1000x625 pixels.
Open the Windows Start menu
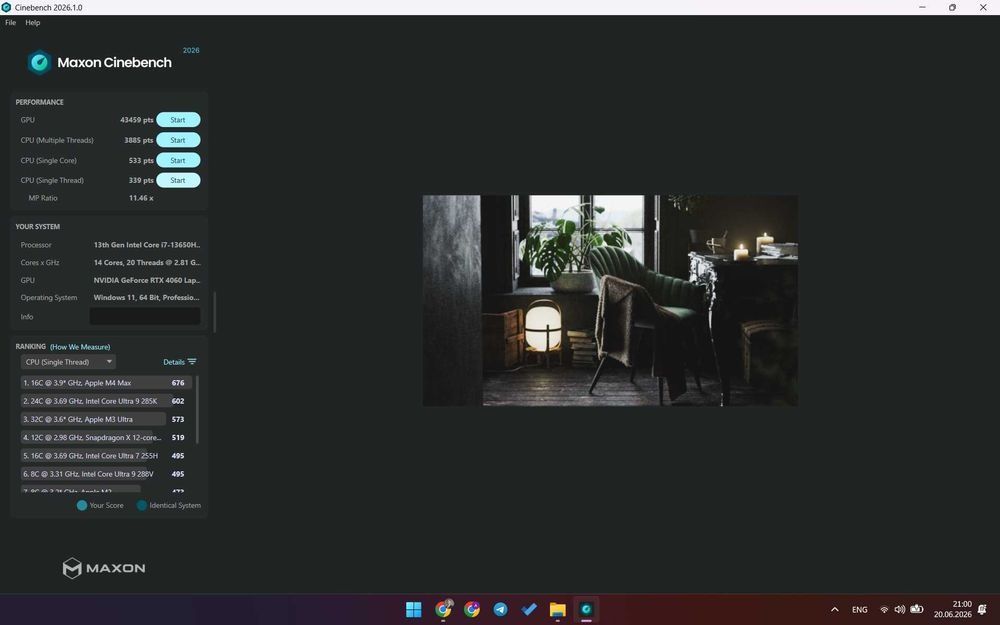click(x=414, y=610)
